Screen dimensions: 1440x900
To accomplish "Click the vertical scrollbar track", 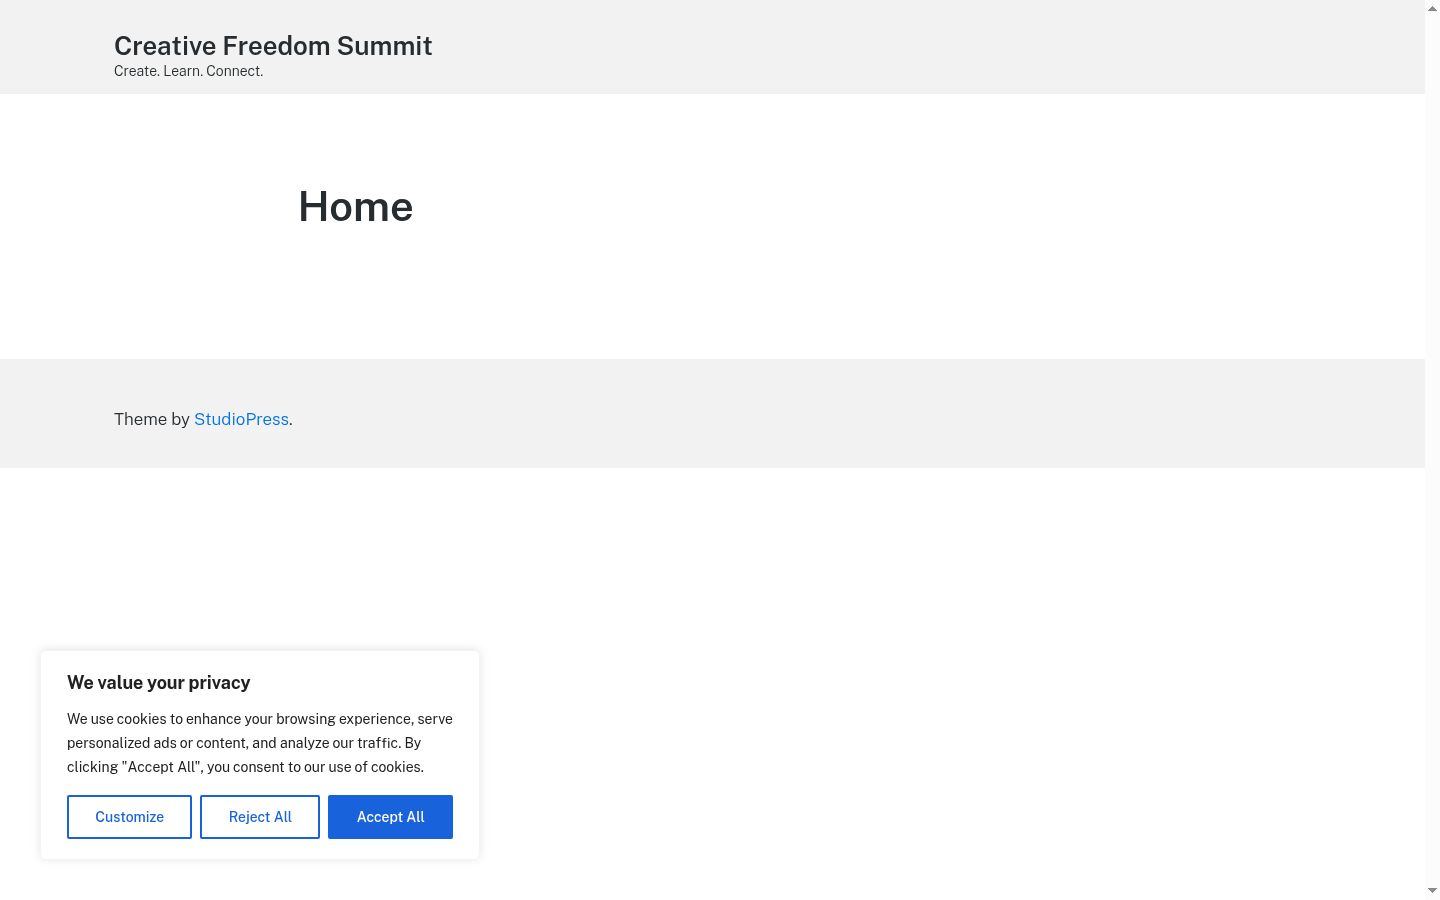I will click(1432, 450).
